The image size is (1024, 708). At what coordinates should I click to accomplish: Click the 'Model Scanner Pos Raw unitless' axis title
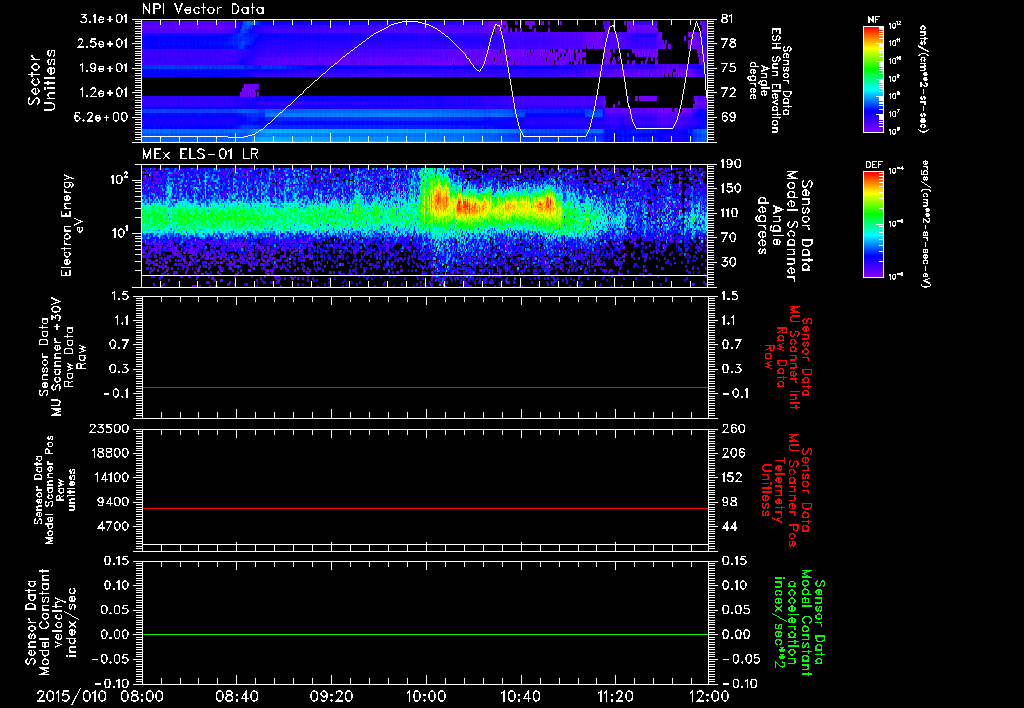click(x=55, y=490)
